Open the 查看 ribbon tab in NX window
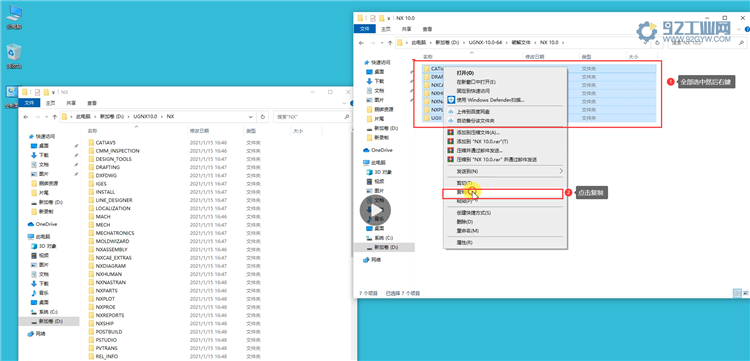Image resolution: width=750 pixels, height=361 pixels. 92,103
